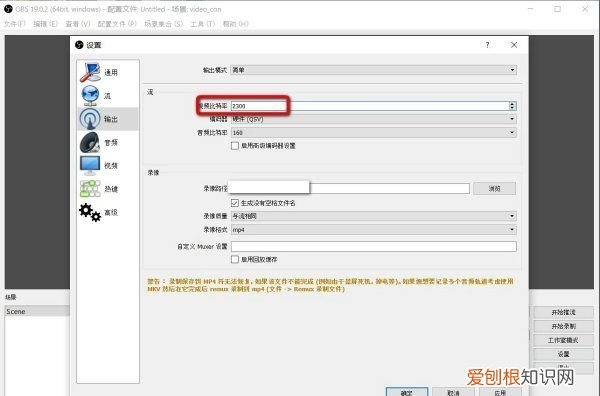This screenshot has height=396, width=600.
Task: Click Start Recording (开始录制) in main window
Action: tap(563, 326)
